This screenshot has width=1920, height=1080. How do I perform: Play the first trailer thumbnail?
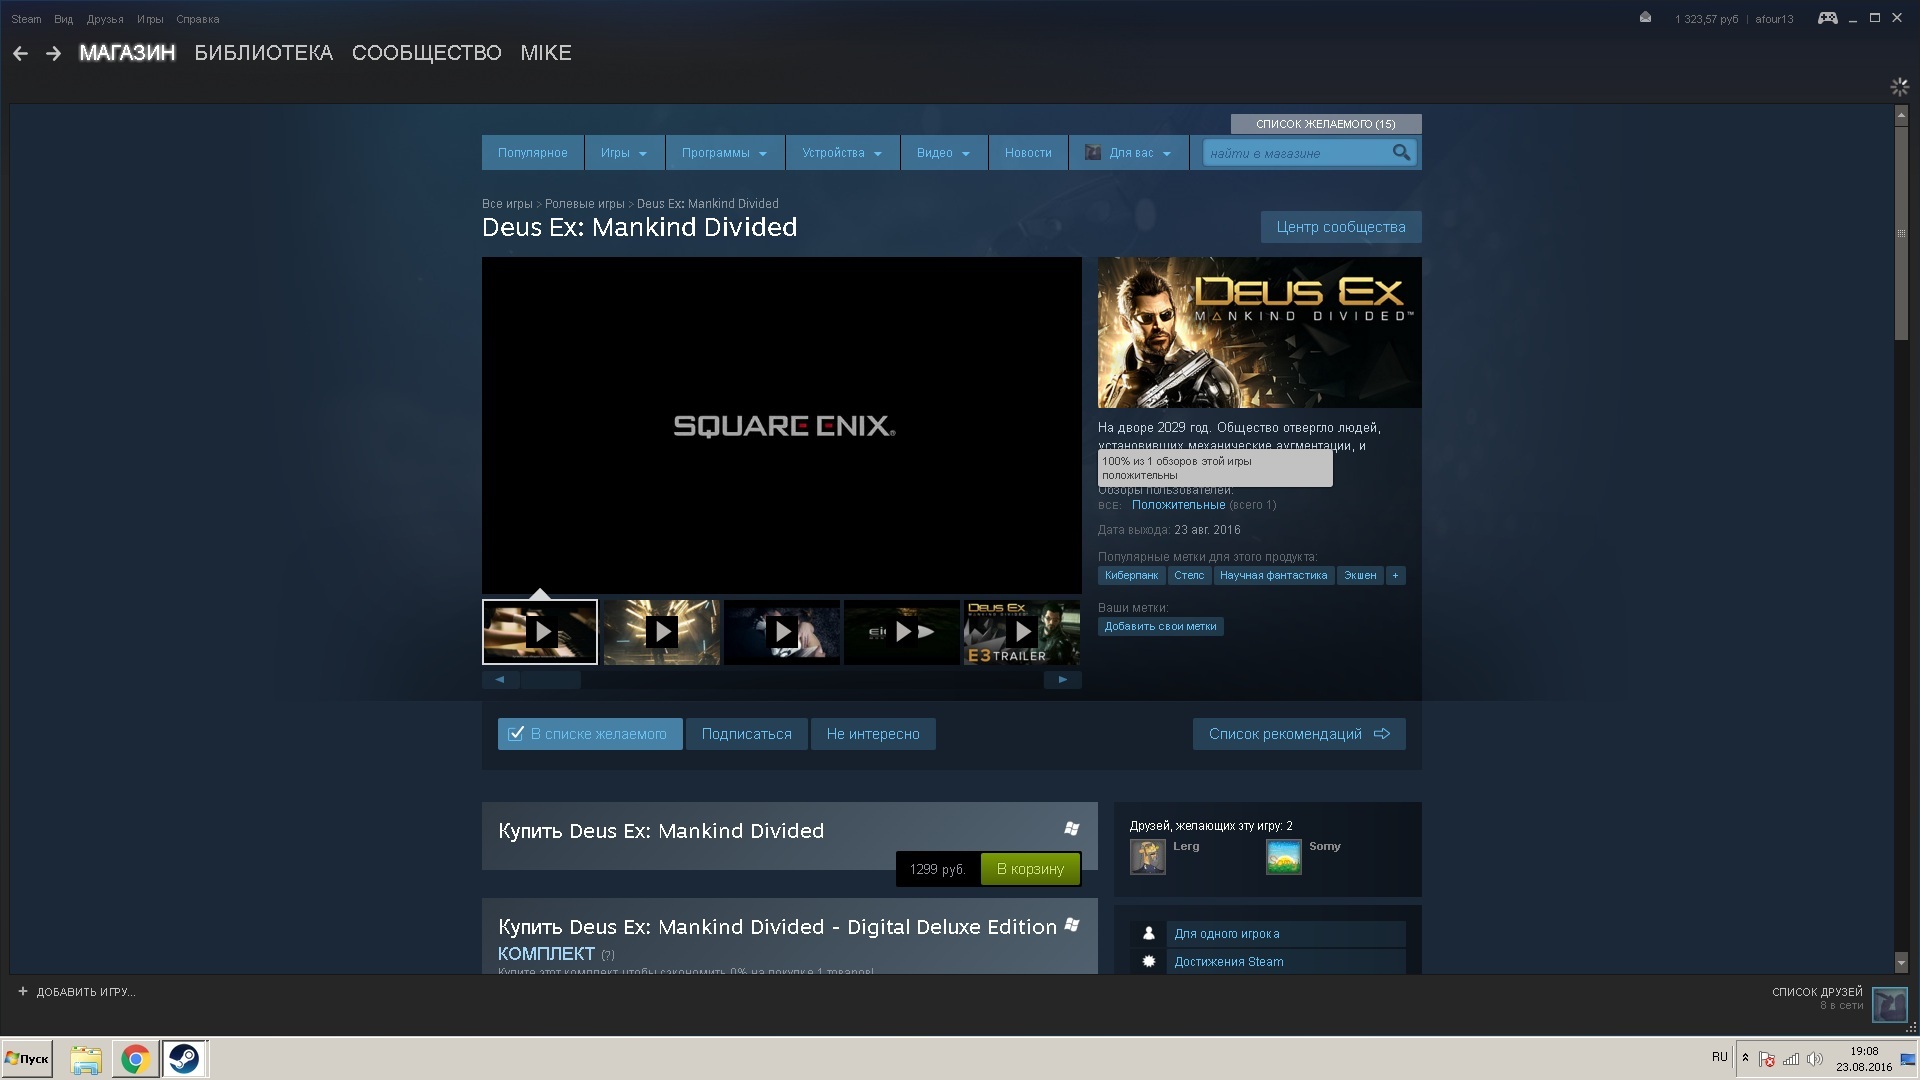click(540, 632)
